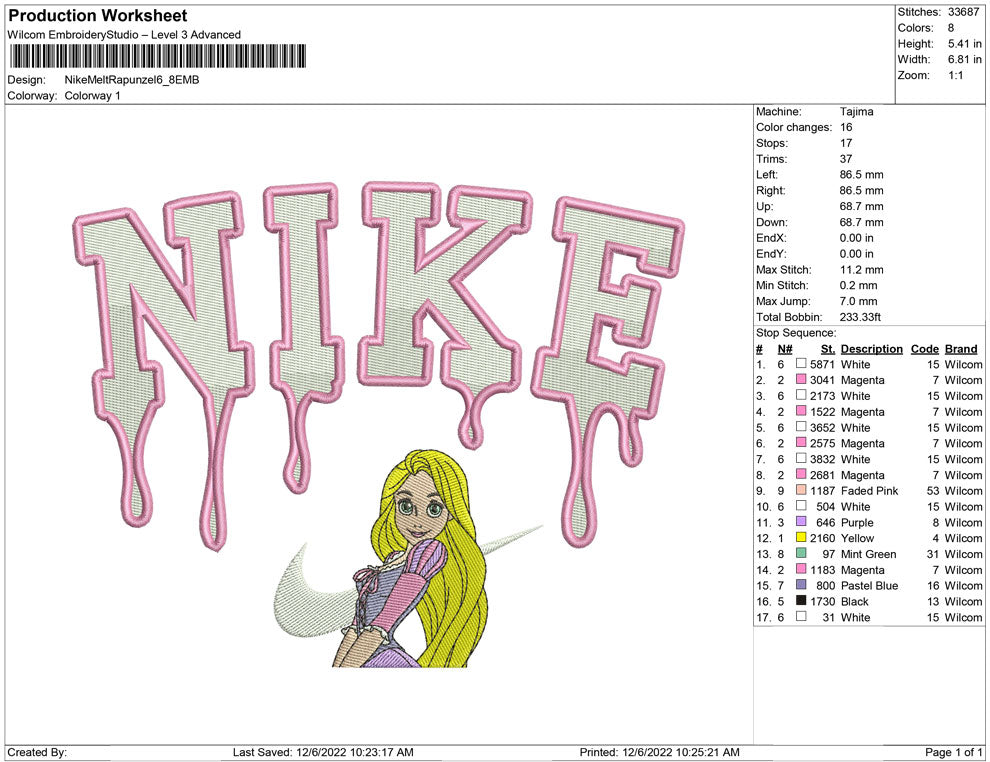The width and height of the screenshot is (990, 762).
Task: Click the Up value 68.7 mm
Action: [861, 206]
